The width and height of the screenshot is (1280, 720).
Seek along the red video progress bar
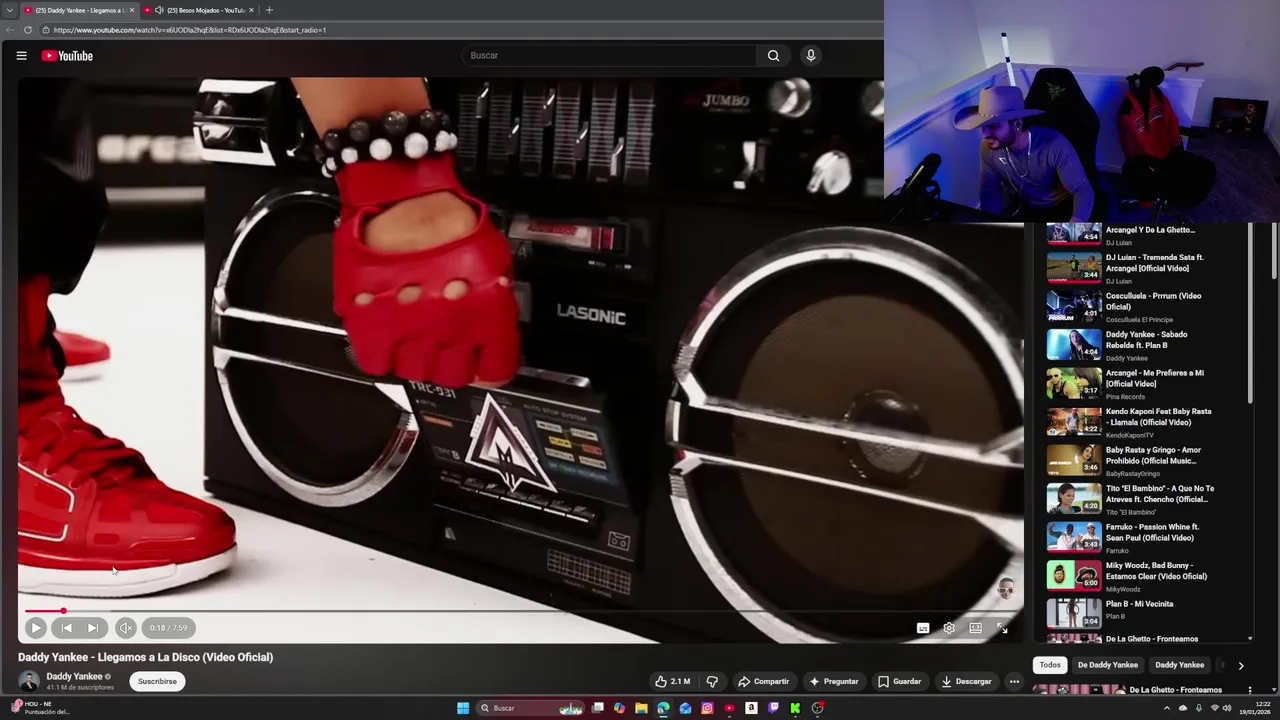point(520,610)
